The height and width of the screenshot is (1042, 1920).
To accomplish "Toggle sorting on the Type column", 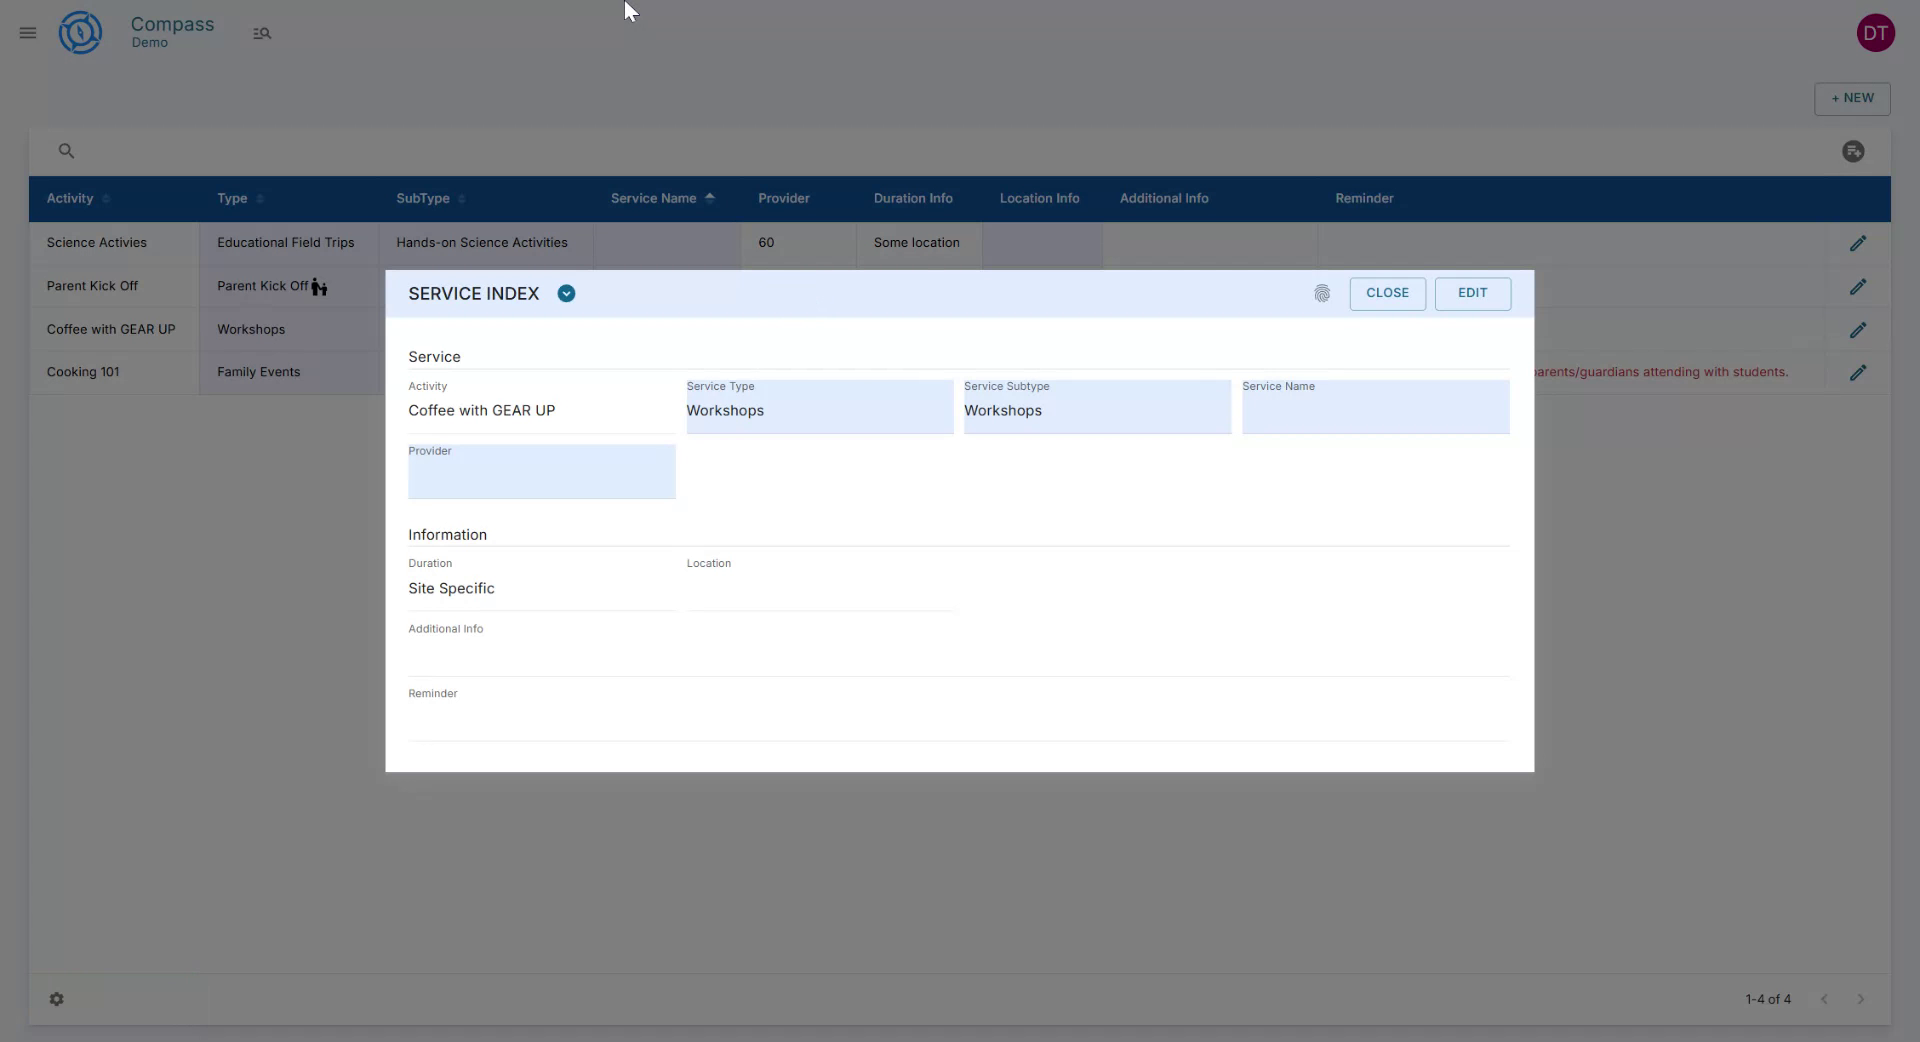I will tap(259, 199).
